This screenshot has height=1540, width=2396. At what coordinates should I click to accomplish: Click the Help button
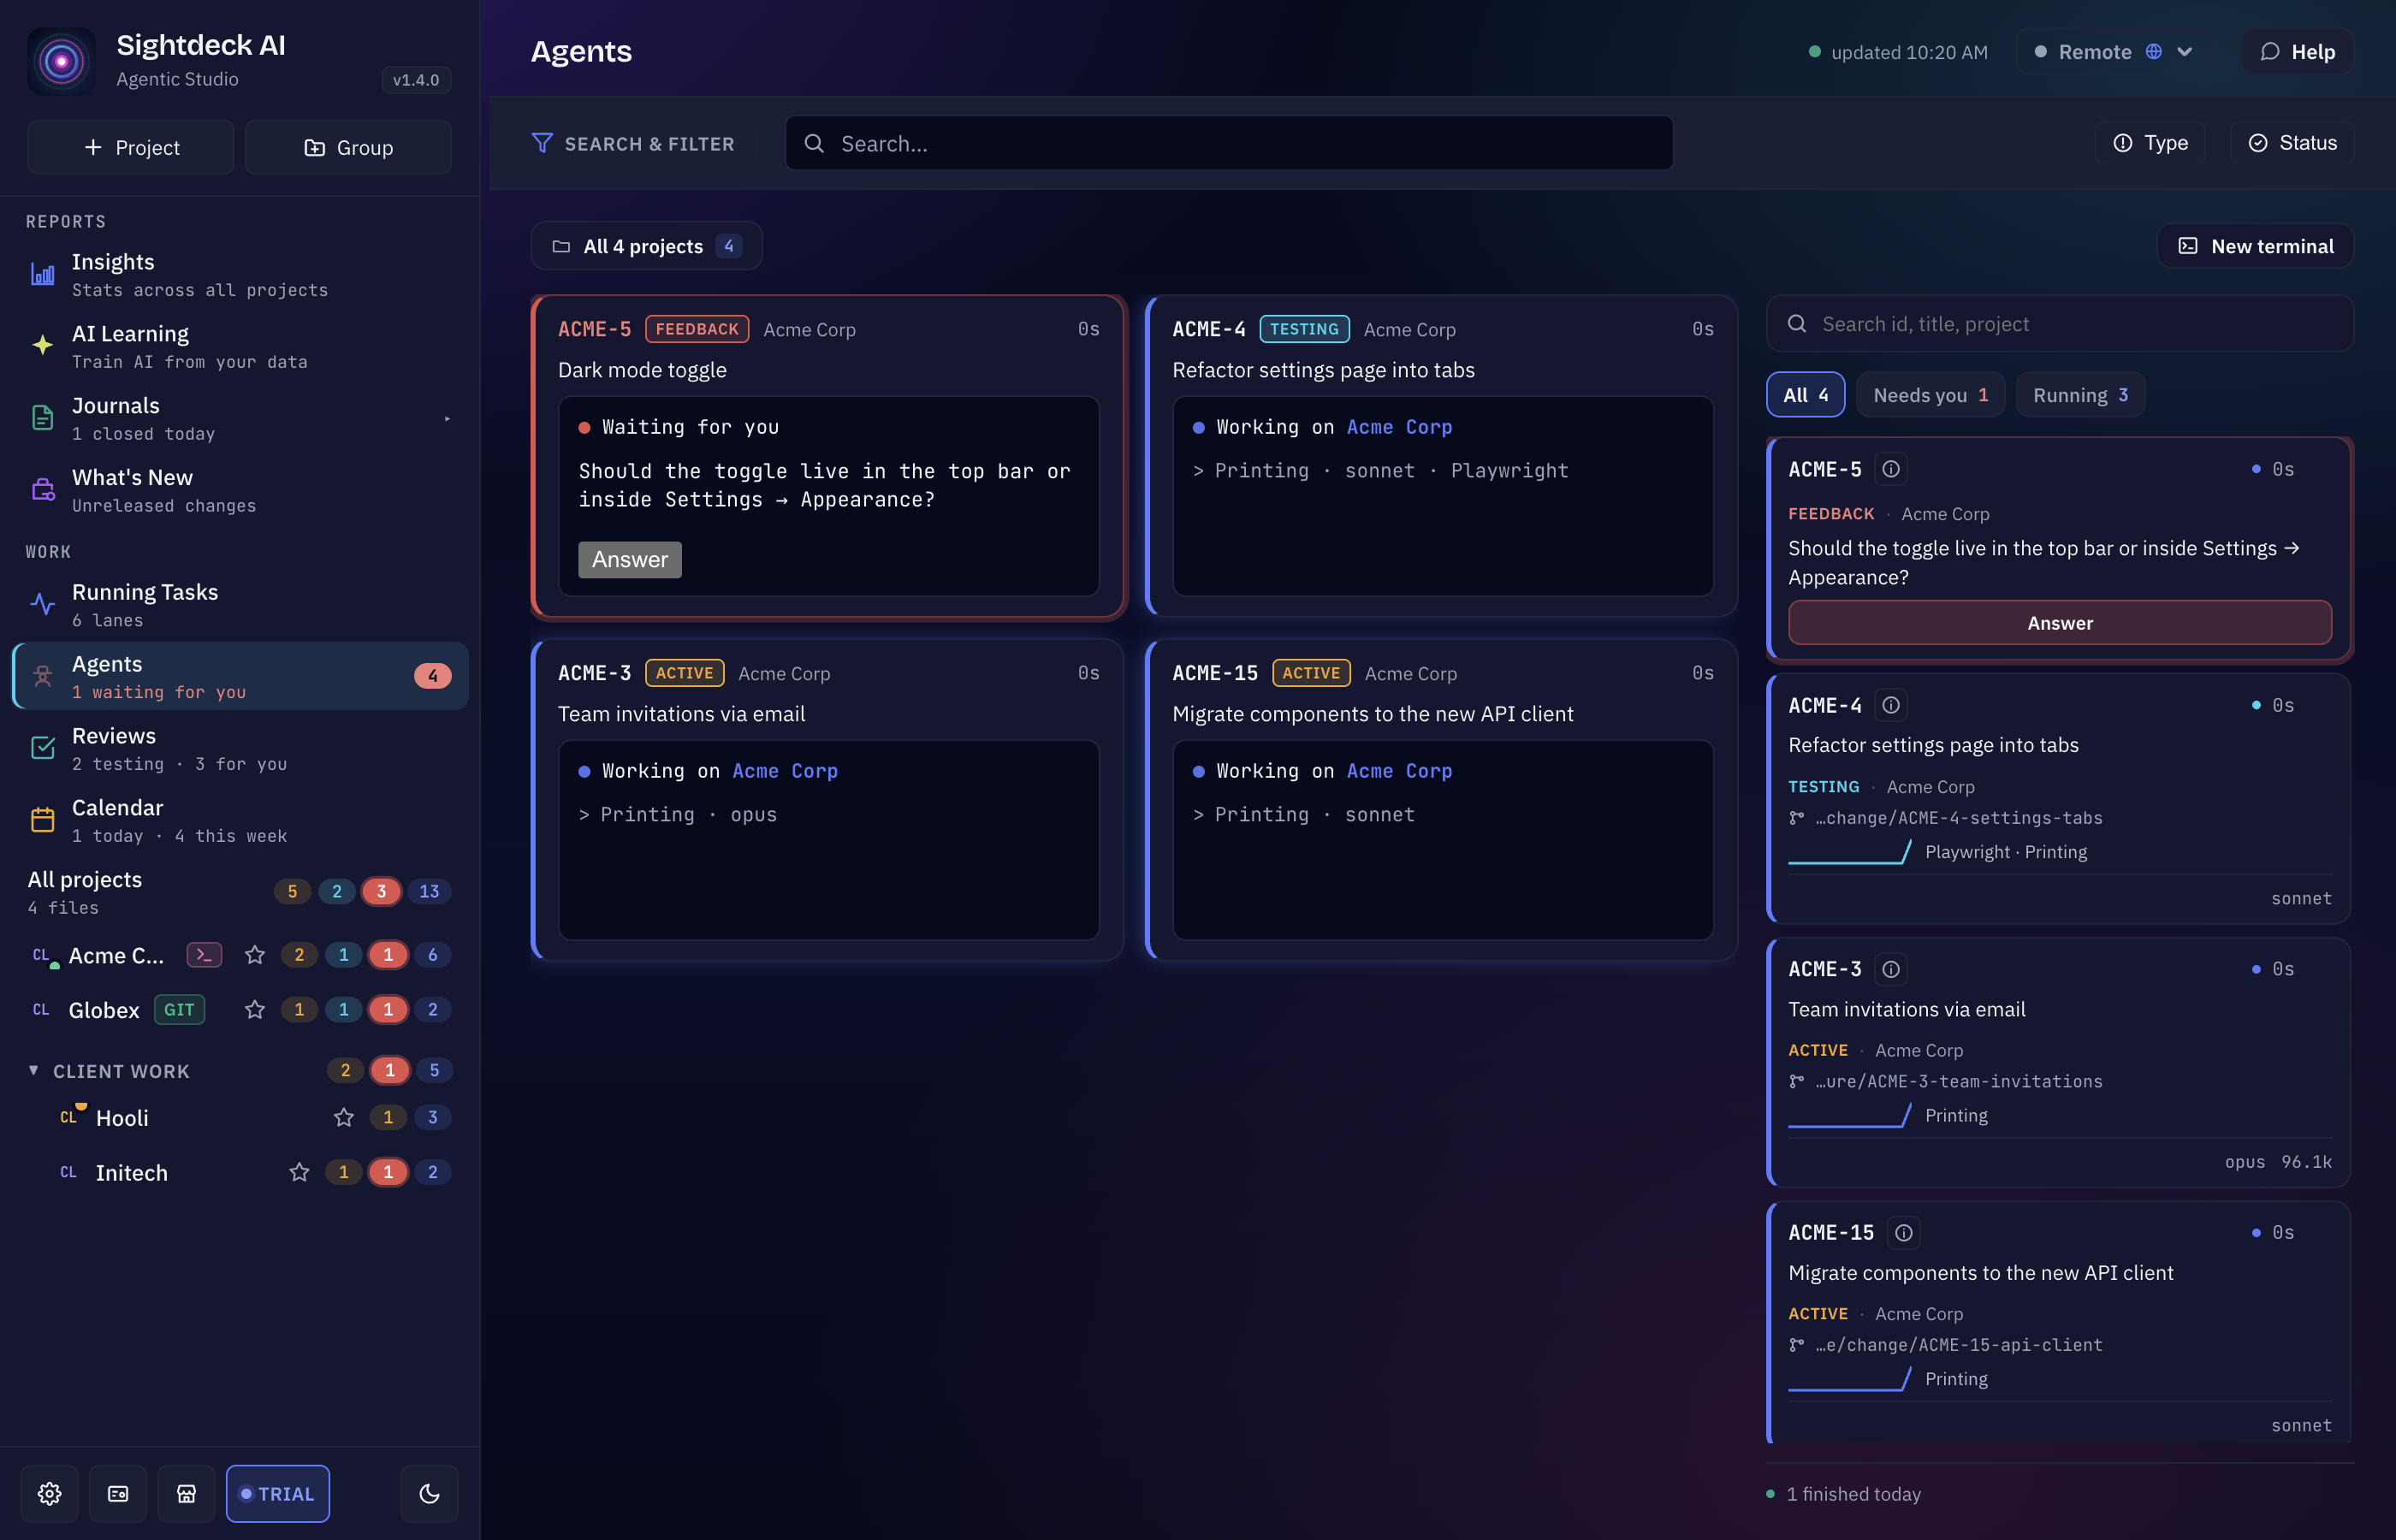2297,52
